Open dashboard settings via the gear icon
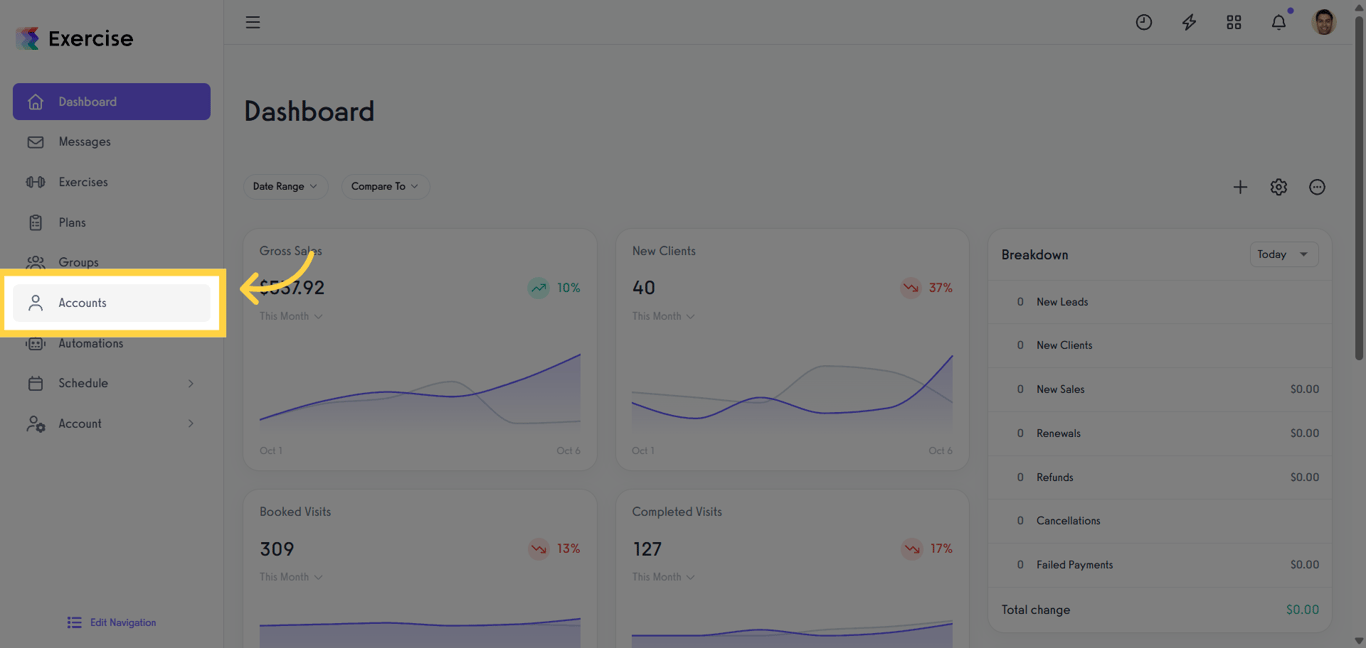This screenshot has width=1366, height=648. (x=1278, y=187)
